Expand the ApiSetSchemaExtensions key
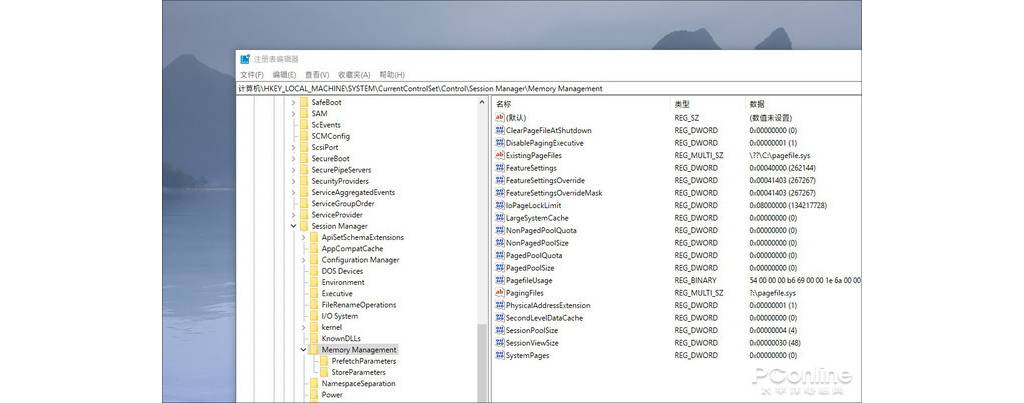 (x=304, y=237)
